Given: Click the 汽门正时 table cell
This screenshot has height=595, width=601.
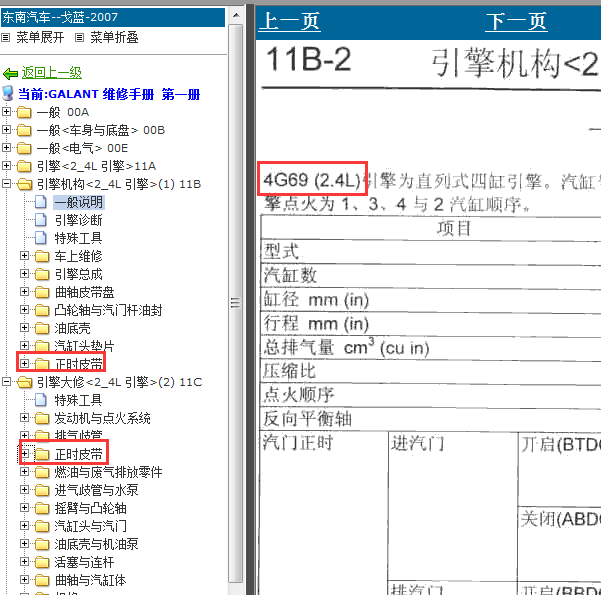Looking at the screenshot, I should (324, 513).
